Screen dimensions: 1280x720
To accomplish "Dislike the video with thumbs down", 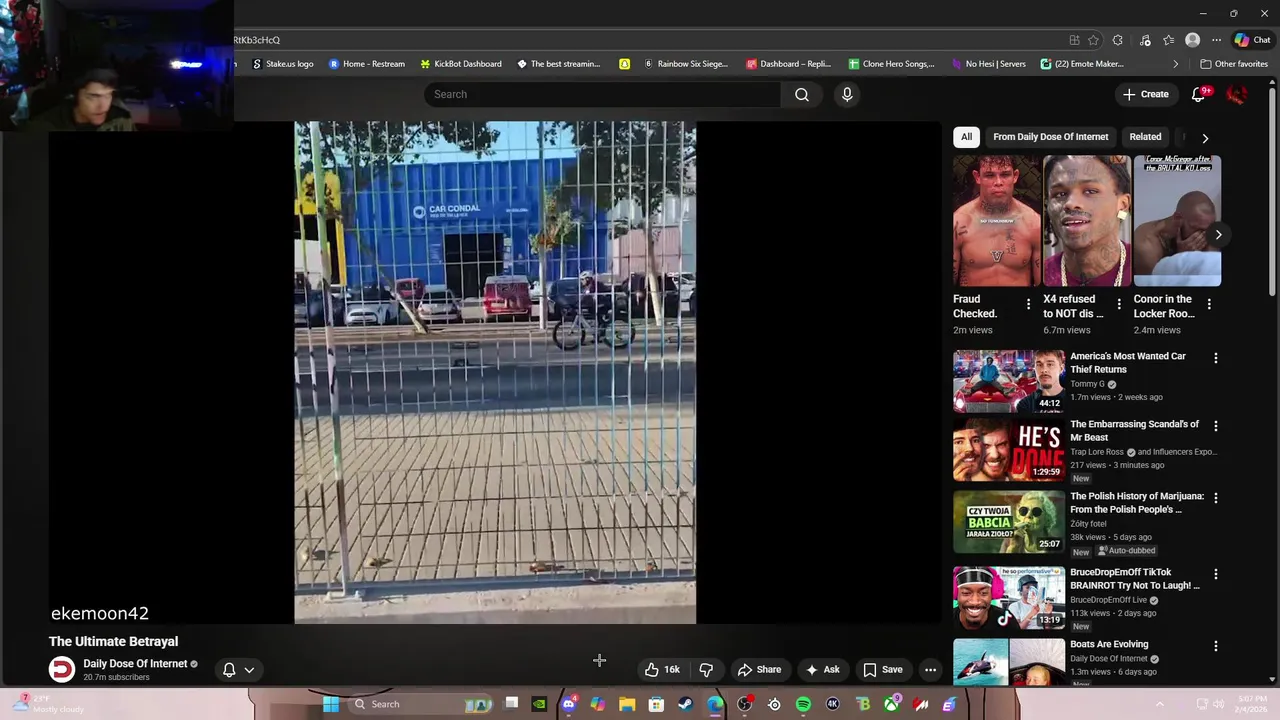I will (x=706, y=670).
